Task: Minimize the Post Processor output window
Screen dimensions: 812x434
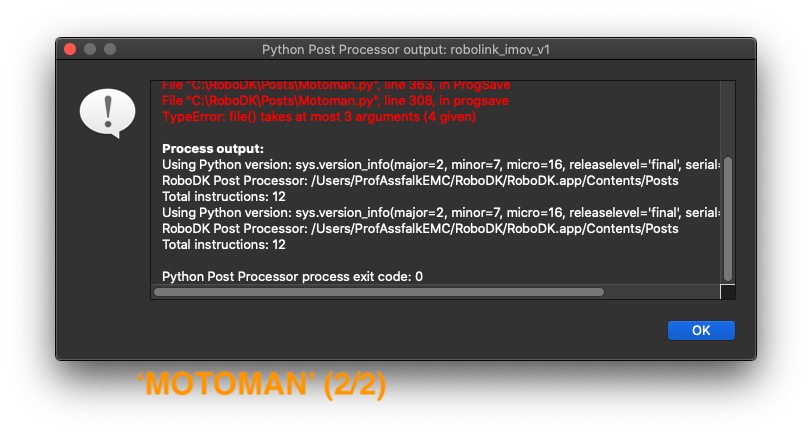Action: point(90,48)
